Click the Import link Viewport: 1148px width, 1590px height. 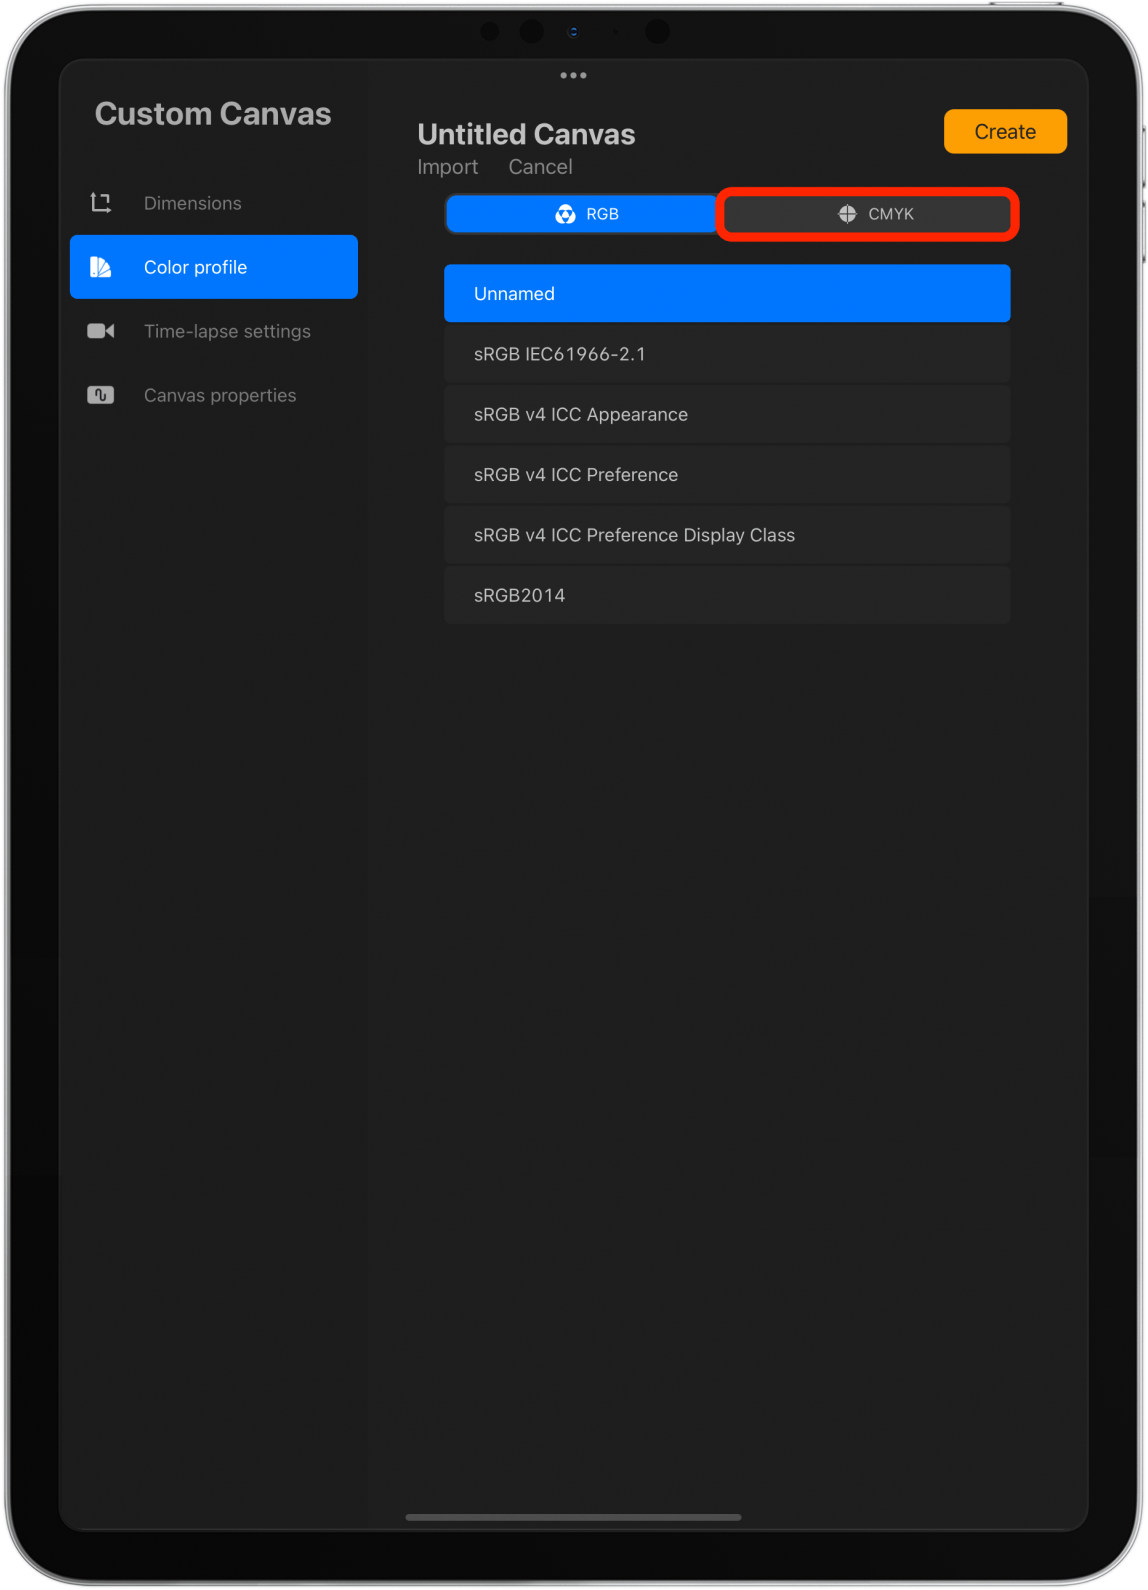447,167
